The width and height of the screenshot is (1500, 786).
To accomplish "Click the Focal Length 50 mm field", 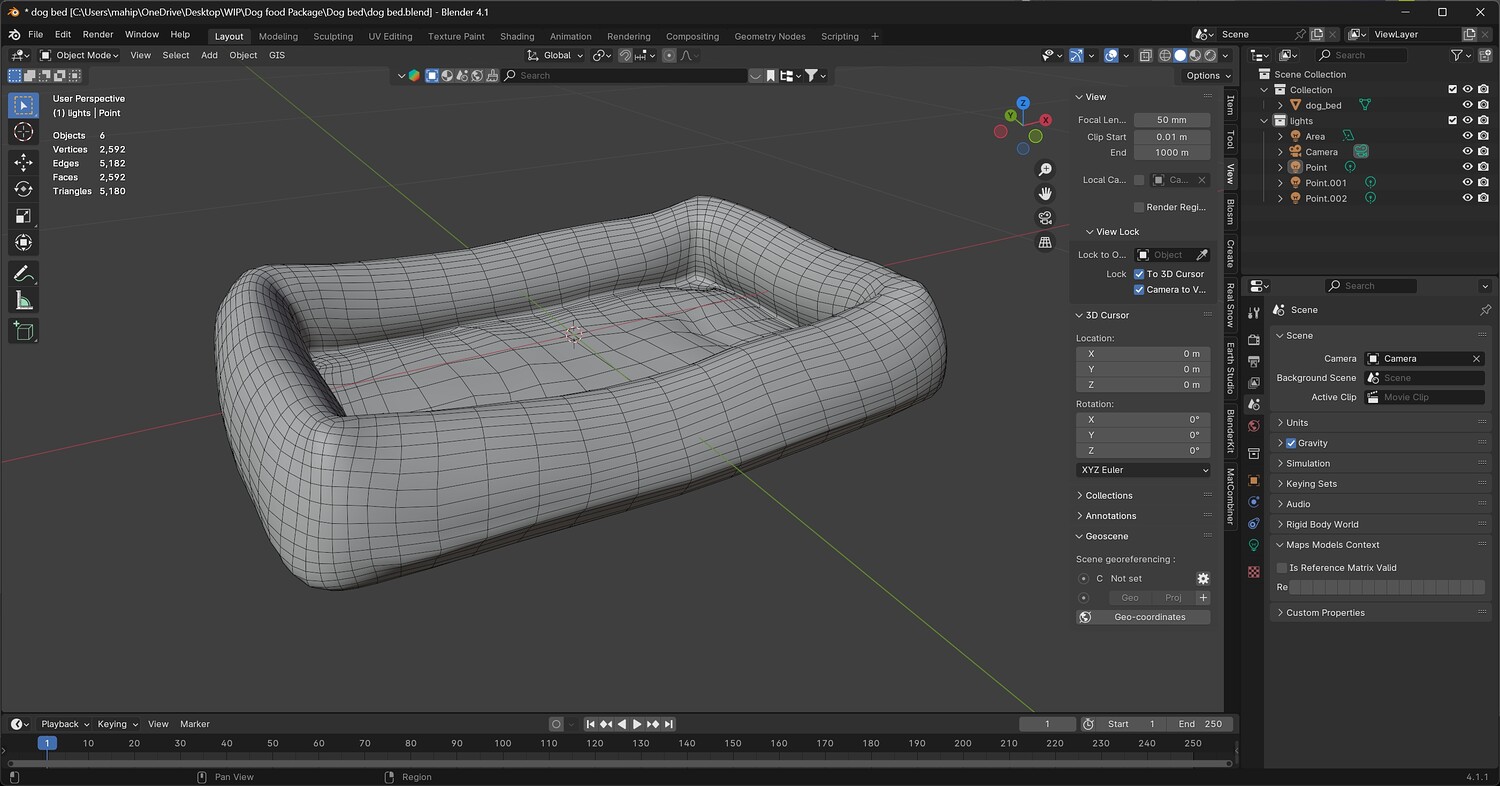I will (x=1171, y=120).
